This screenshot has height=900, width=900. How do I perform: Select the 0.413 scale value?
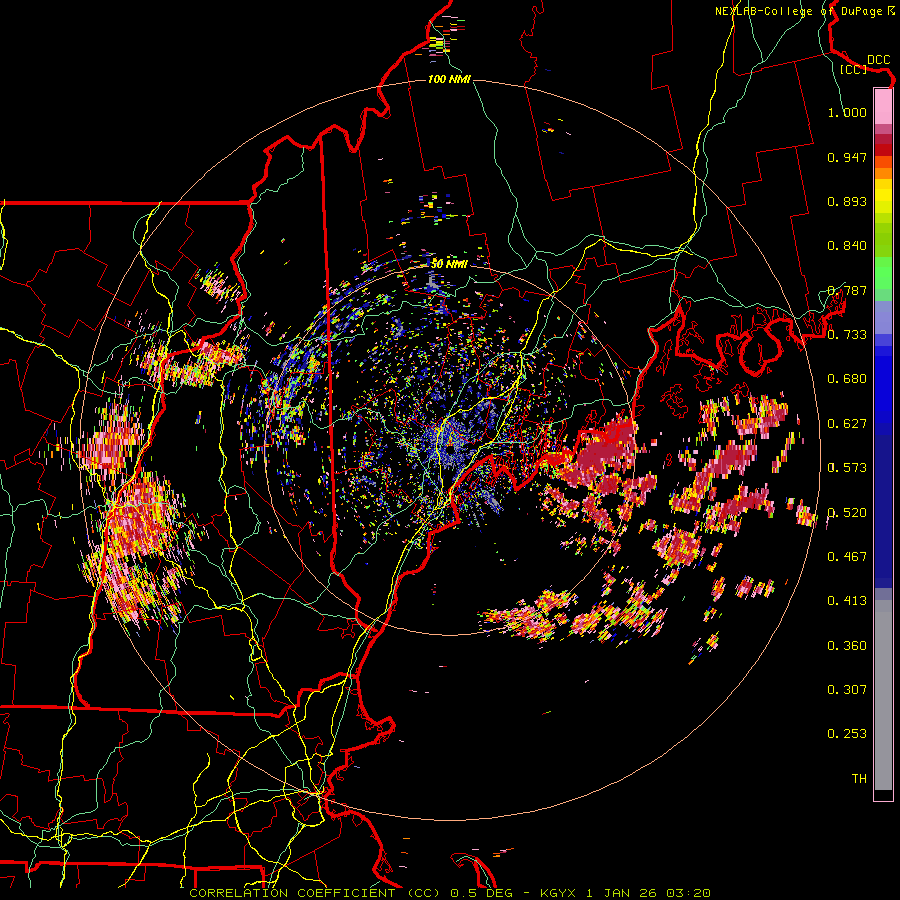847,601
